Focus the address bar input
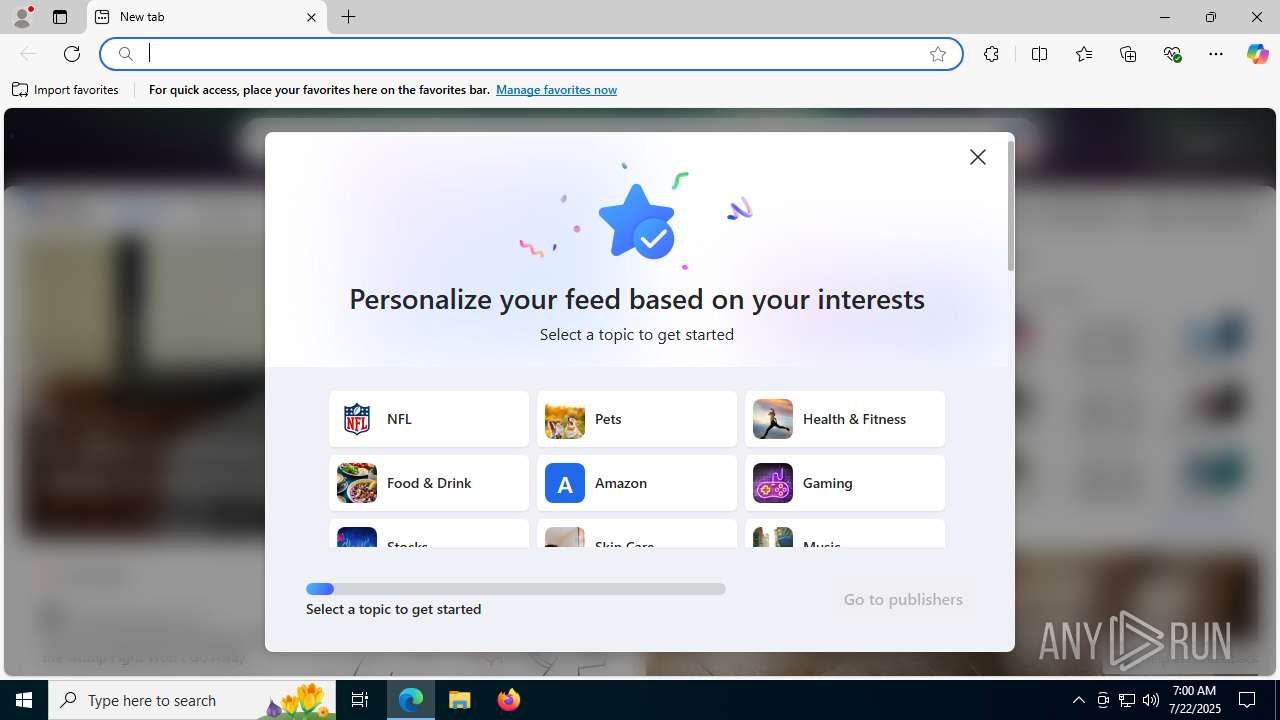Viewport: 1280px width, 720px height. click(530, 54)
